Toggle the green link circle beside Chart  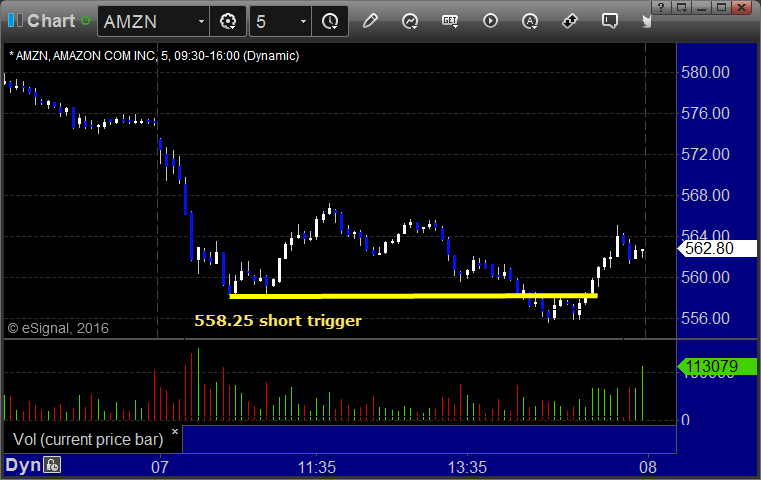(x=86, y=21)
